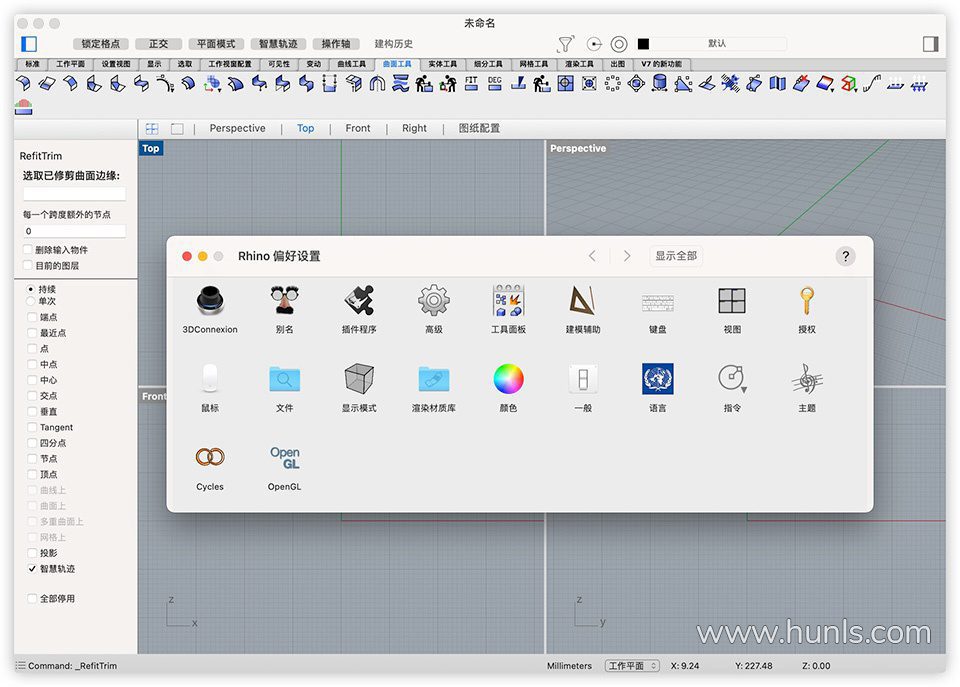960x687 pixels.
Task: Click the Millimeters units in status bar
Action: pyautogui.click(x=569, y=666)
